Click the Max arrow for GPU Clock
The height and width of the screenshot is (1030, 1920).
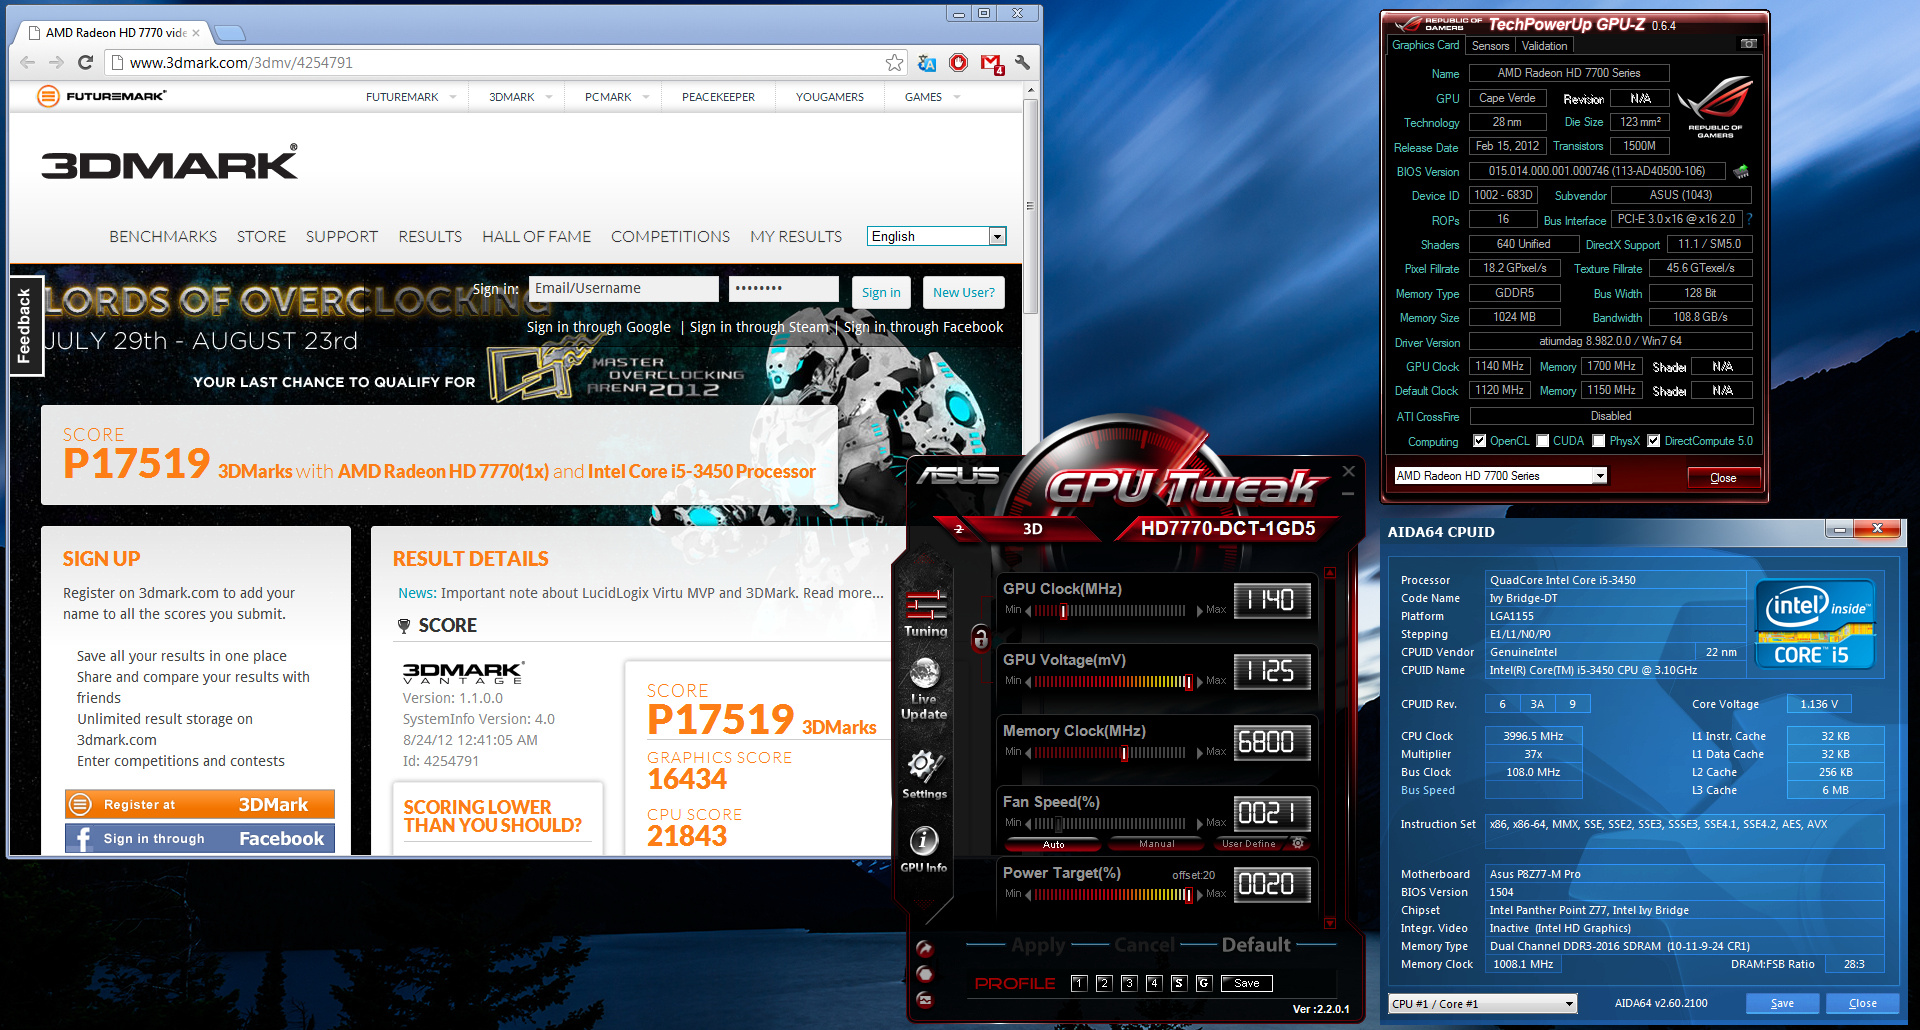[1200, 610]
